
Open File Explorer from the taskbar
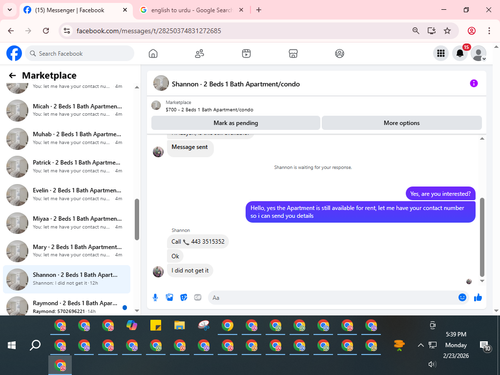(179, 325)
